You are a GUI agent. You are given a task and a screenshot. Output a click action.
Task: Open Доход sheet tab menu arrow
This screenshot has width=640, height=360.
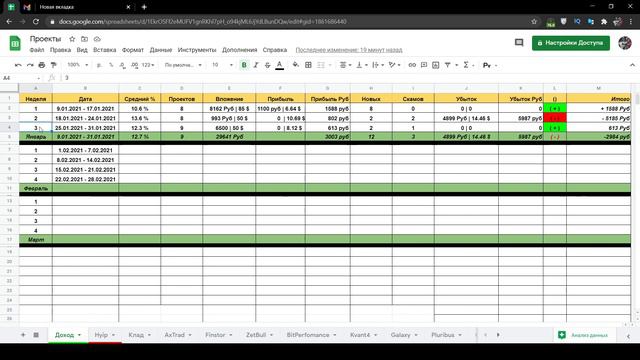pos(80,335)
